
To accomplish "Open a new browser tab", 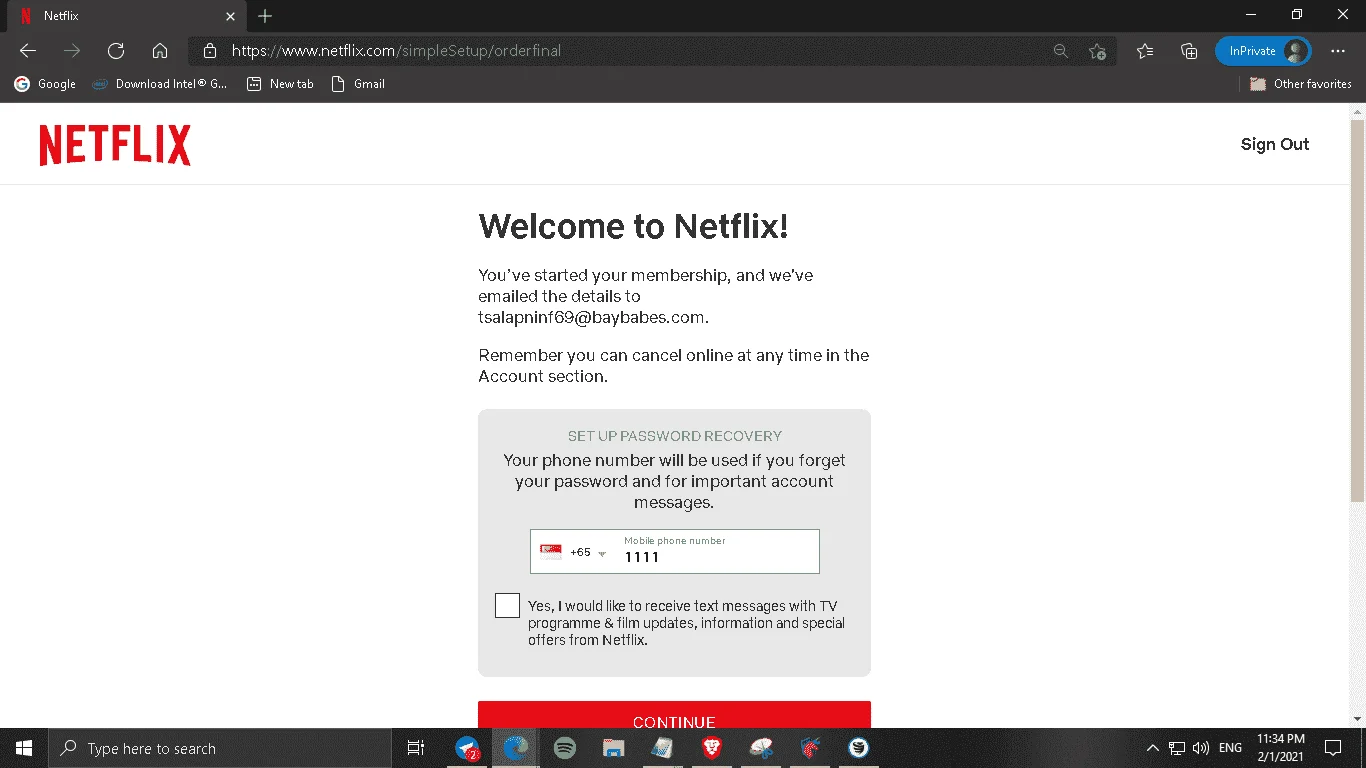I will pos(265,16).
